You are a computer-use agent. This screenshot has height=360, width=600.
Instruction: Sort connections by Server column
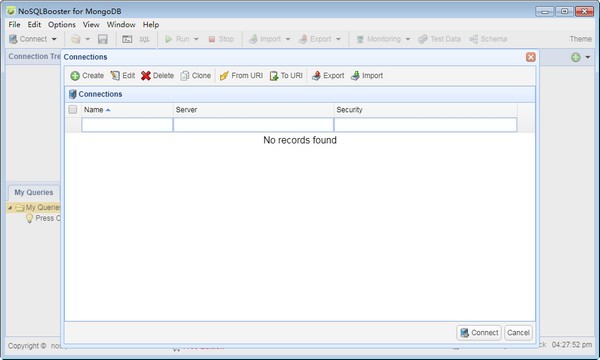pos(253,110)
